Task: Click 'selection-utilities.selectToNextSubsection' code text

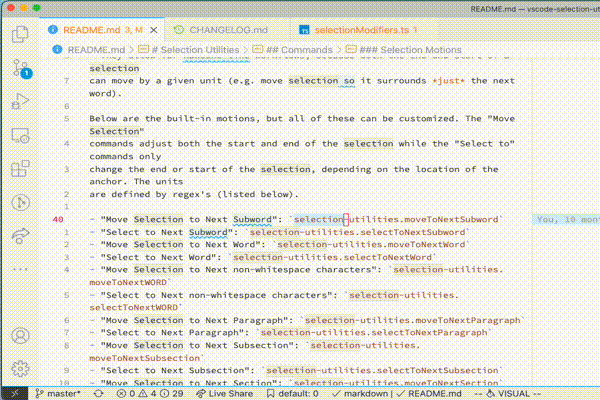Action: coord(382,370)
